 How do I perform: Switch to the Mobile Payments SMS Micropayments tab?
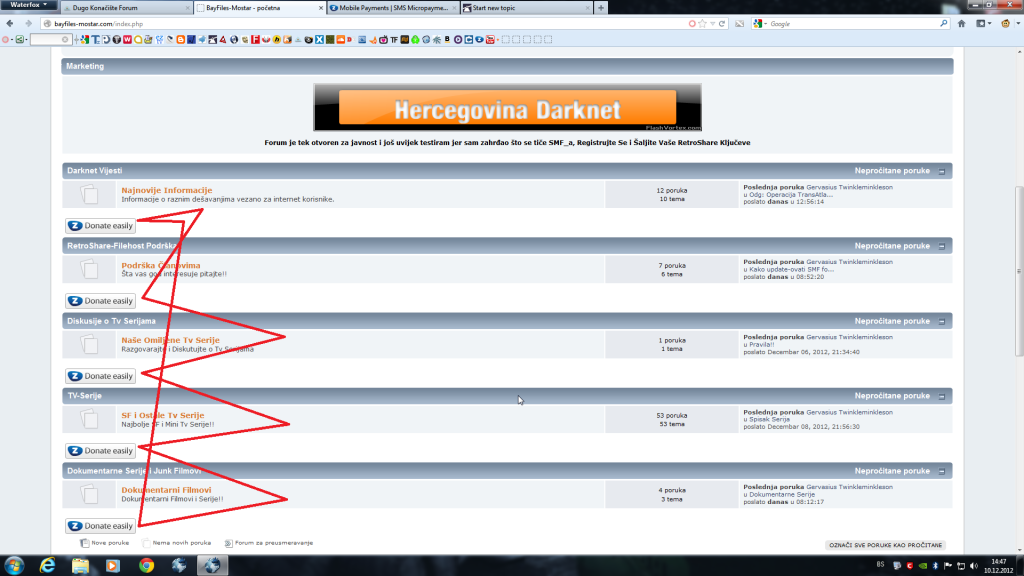tap(392, 8)
